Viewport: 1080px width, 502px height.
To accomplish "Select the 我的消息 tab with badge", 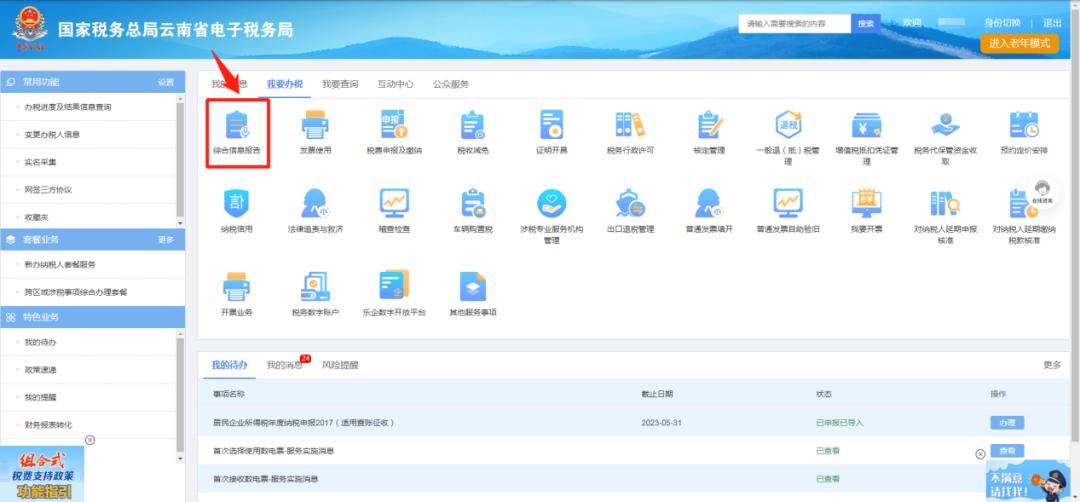I will [285, 365].
